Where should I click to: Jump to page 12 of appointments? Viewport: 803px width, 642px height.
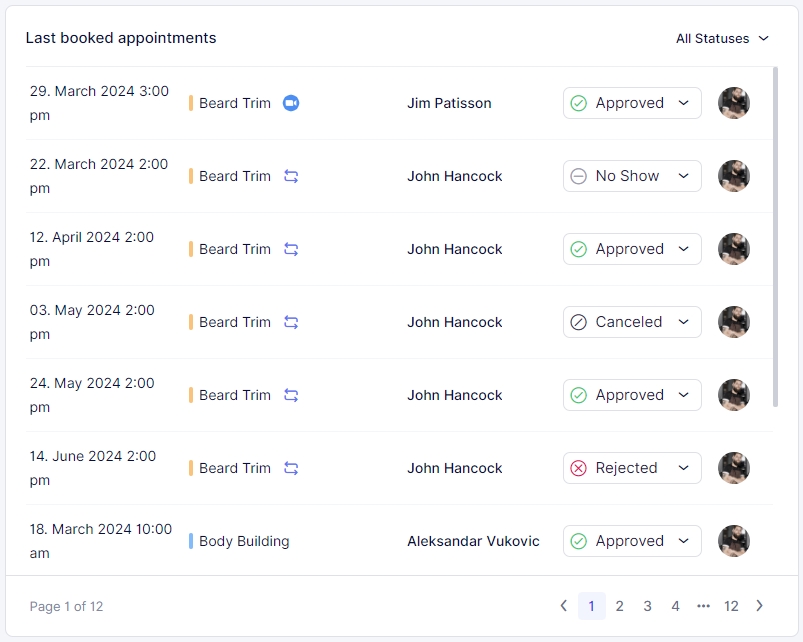tap(731, 606)
